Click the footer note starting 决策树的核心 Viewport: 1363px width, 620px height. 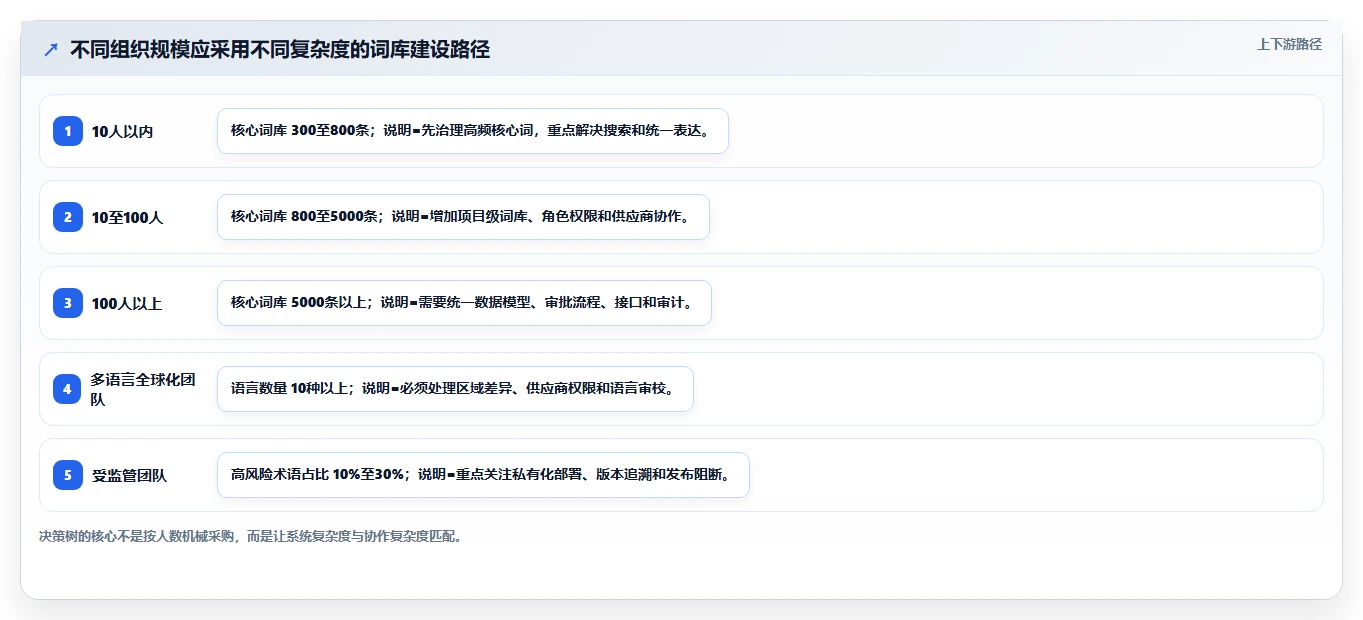[x=250, y=536]
